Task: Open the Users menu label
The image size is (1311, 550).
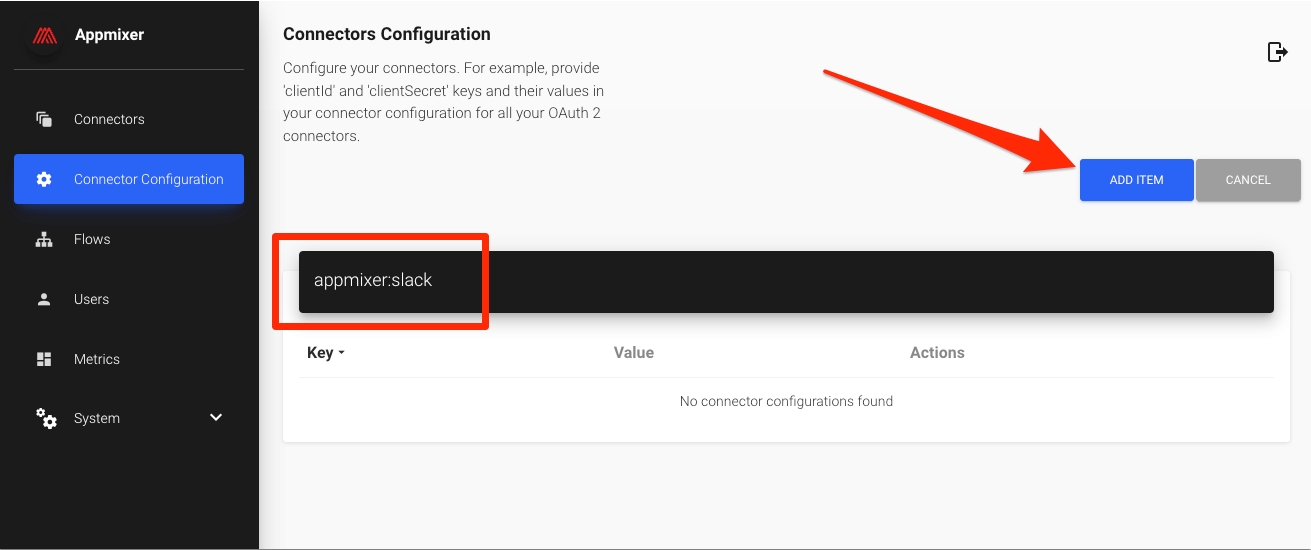Action: (x=91, y=299)
